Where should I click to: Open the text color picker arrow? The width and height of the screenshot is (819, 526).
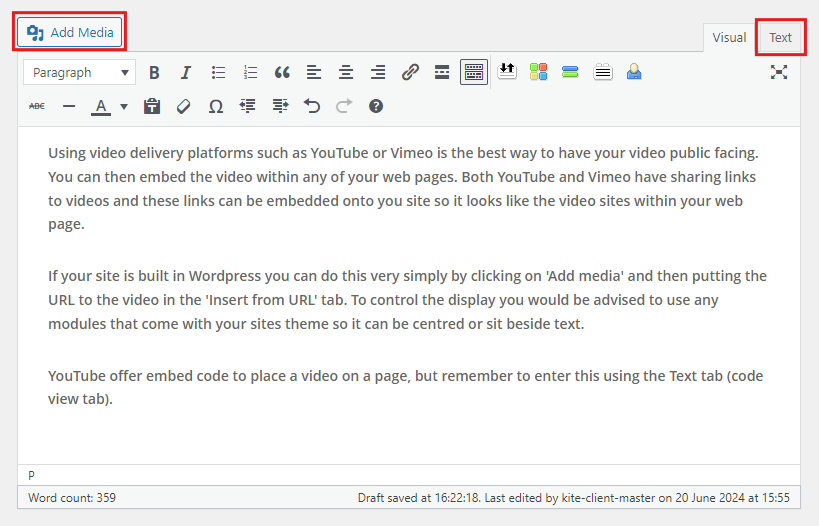click(124, 107)
